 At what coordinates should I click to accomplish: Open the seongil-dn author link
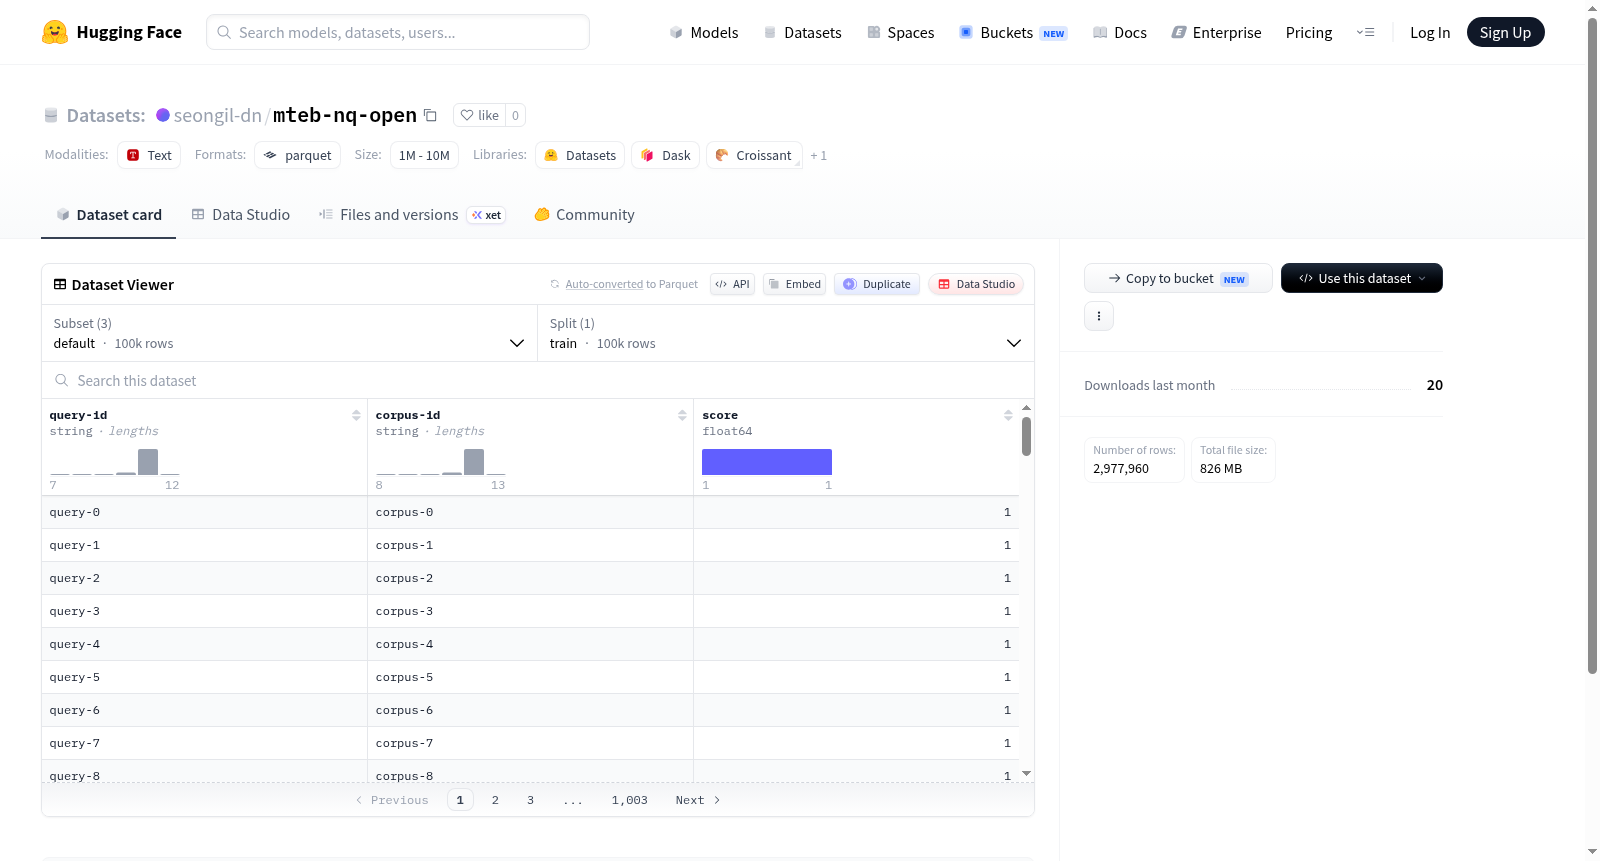[217, 115]
